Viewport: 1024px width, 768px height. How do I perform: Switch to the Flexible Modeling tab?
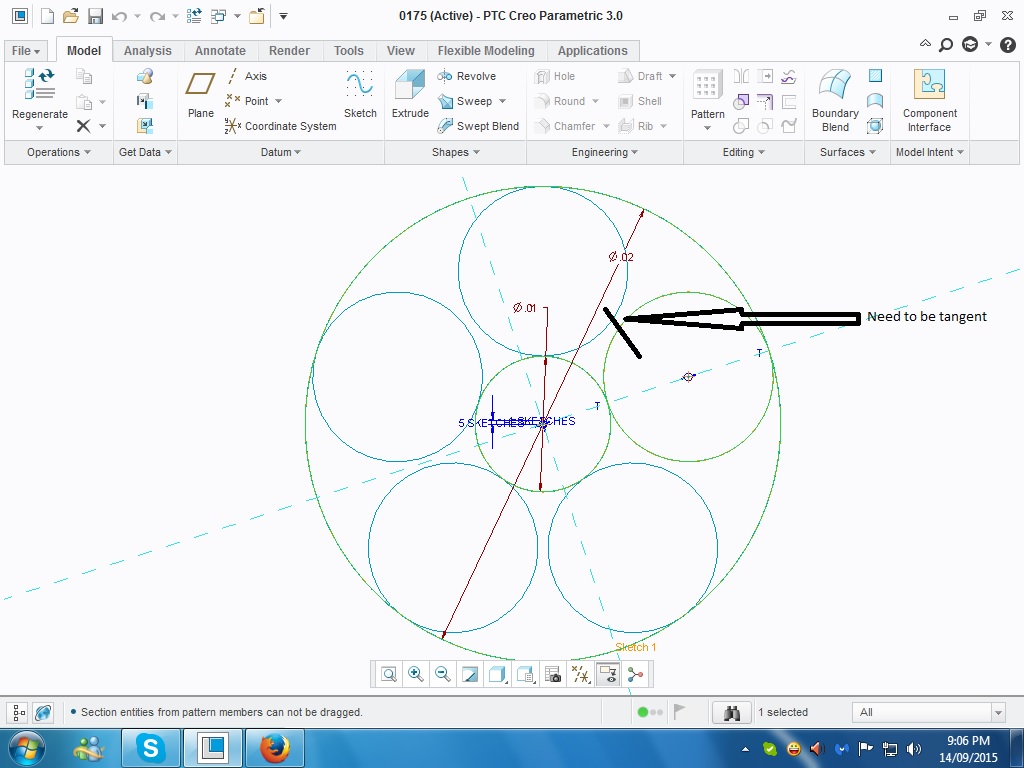pyautogui.click(x=486, y=51)
